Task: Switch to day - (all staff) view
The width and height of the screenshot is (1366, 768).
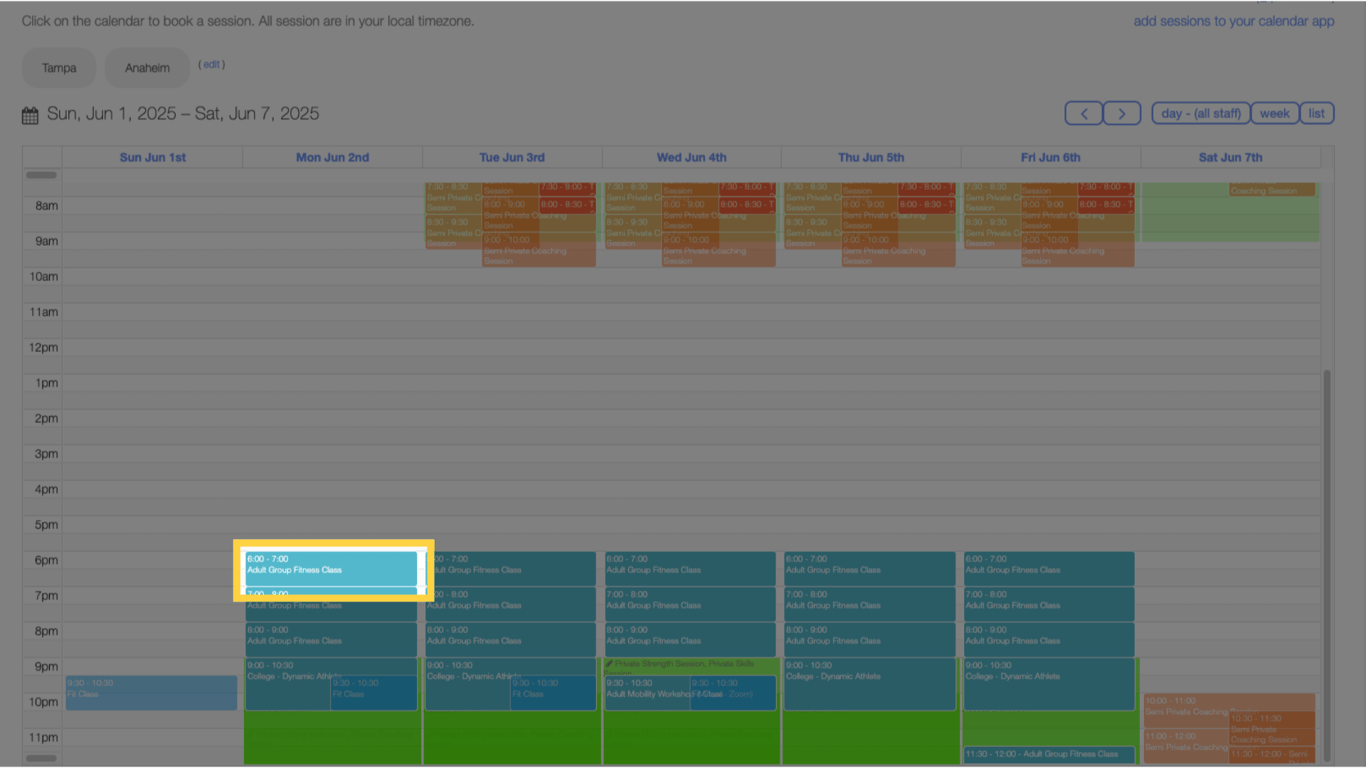Action: [x=1200, y=113]
